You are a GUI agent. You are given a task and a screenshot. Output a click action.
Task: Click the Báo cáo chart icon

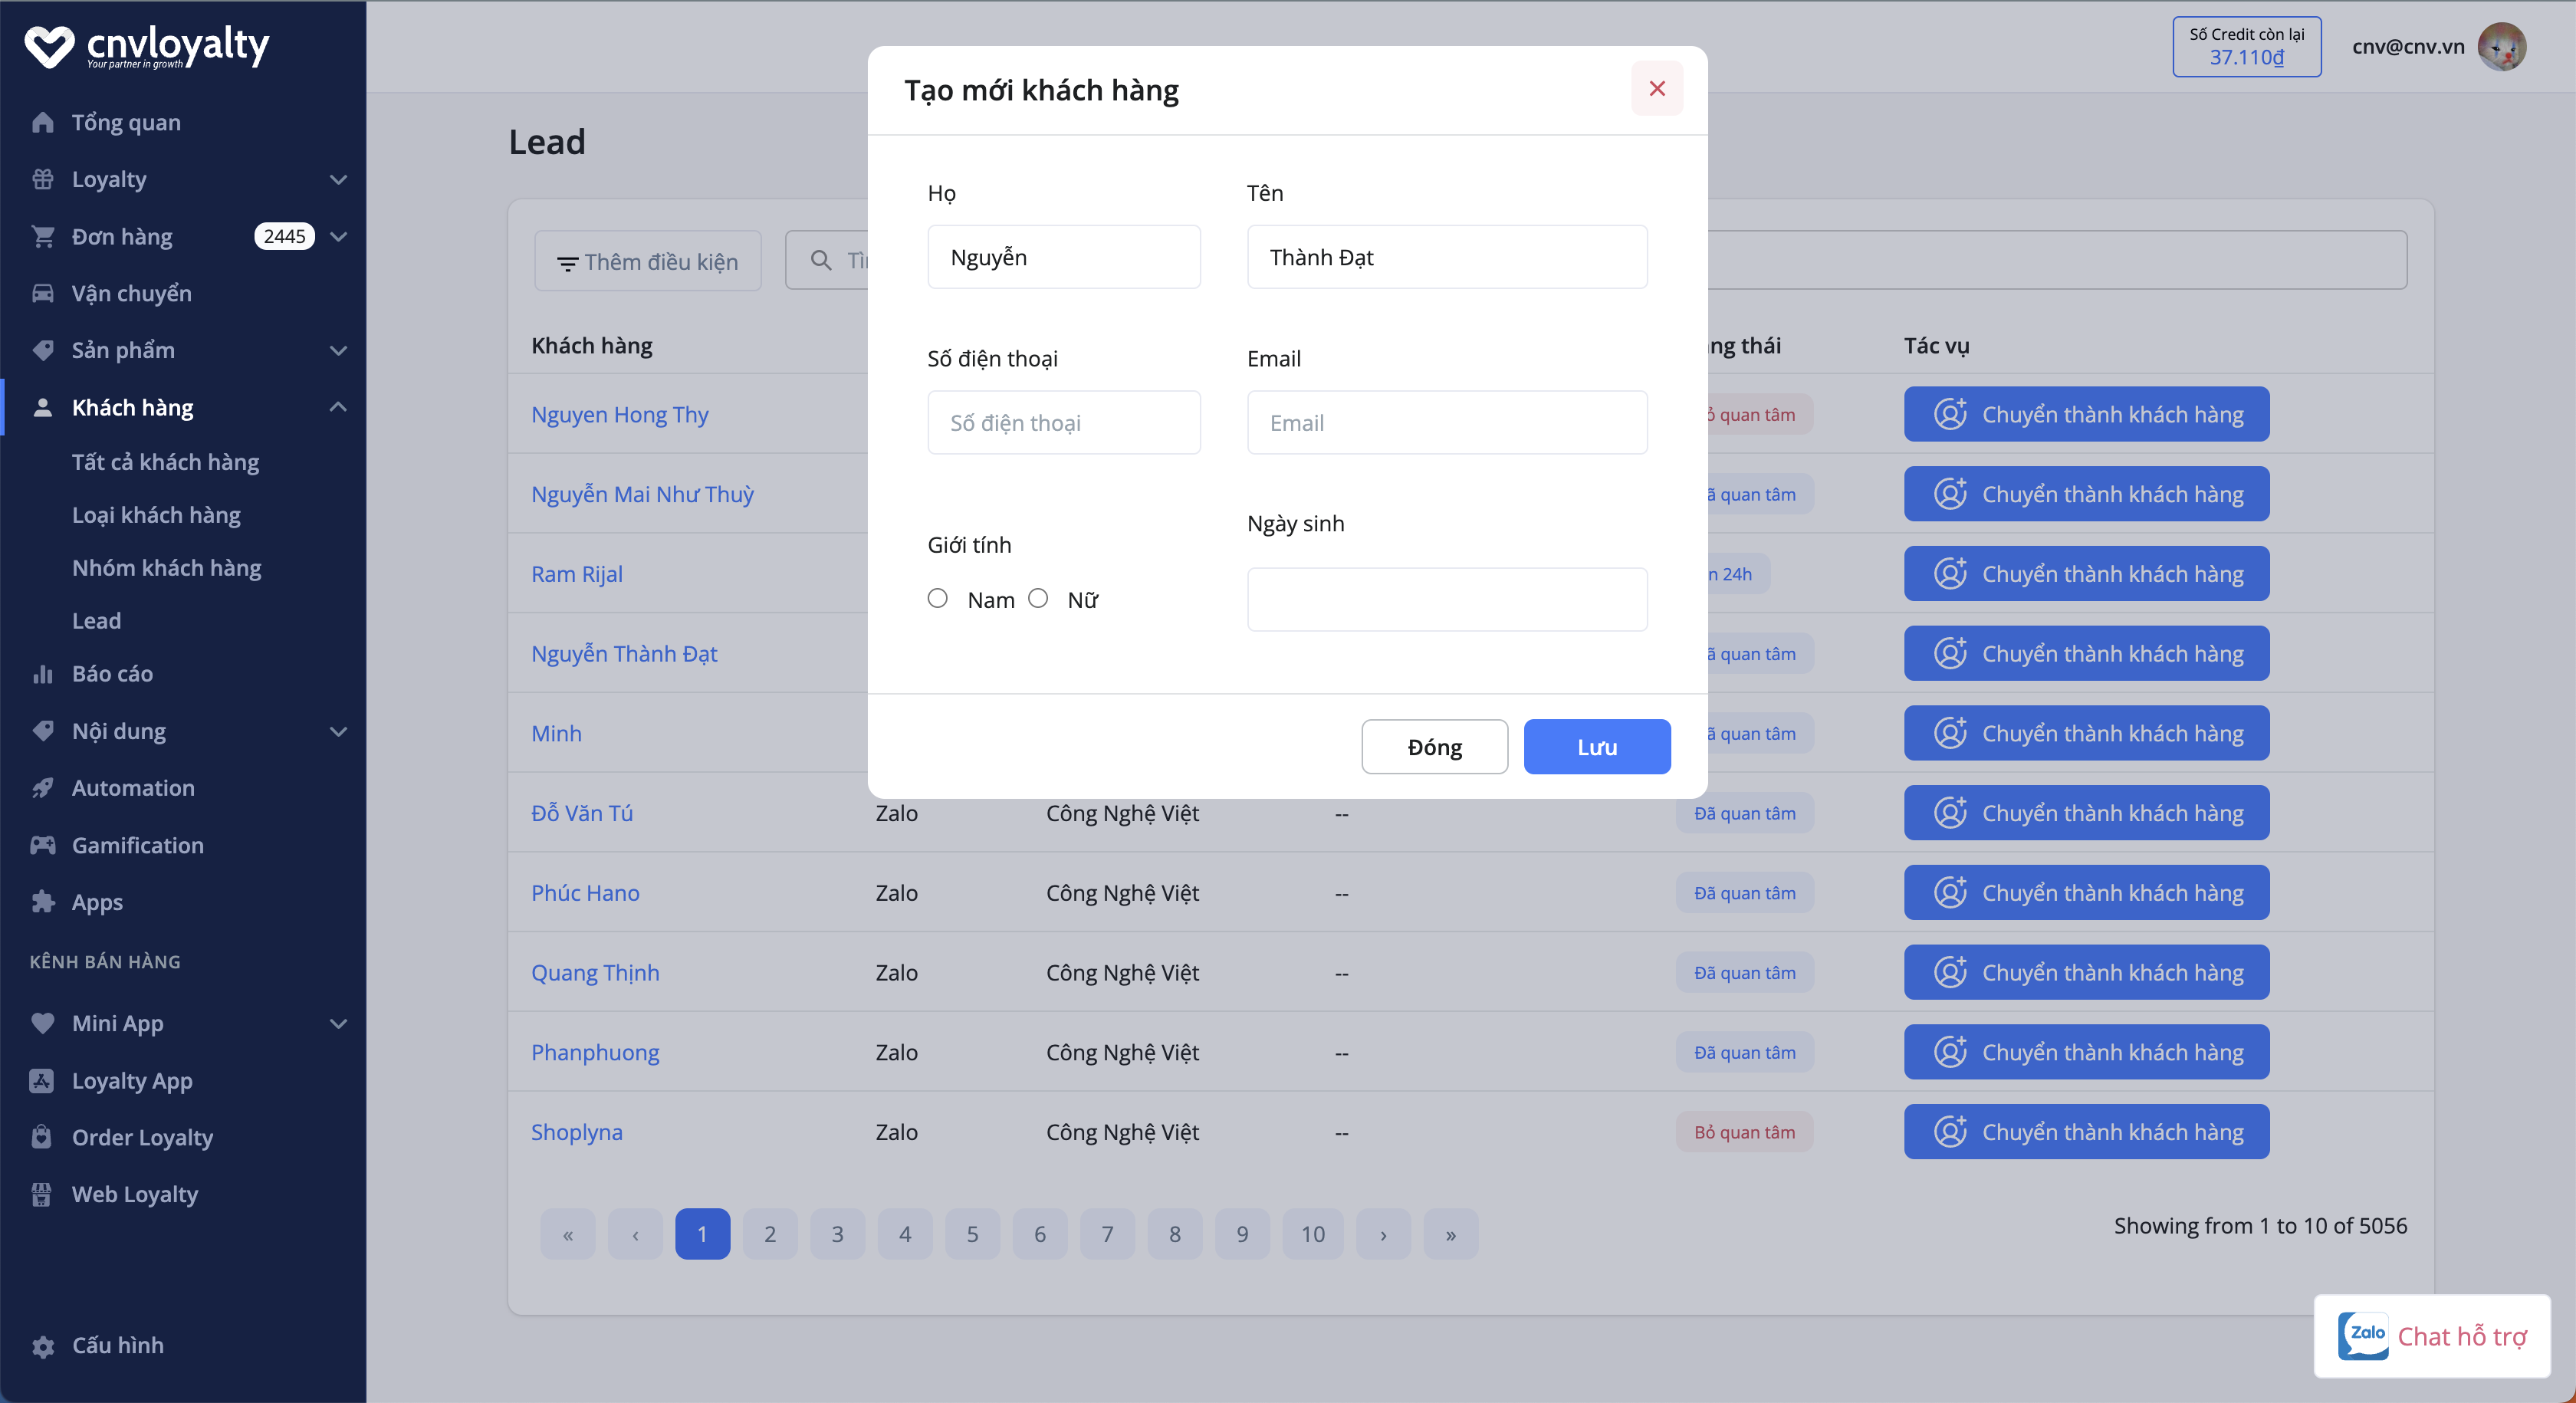[42, 674]
